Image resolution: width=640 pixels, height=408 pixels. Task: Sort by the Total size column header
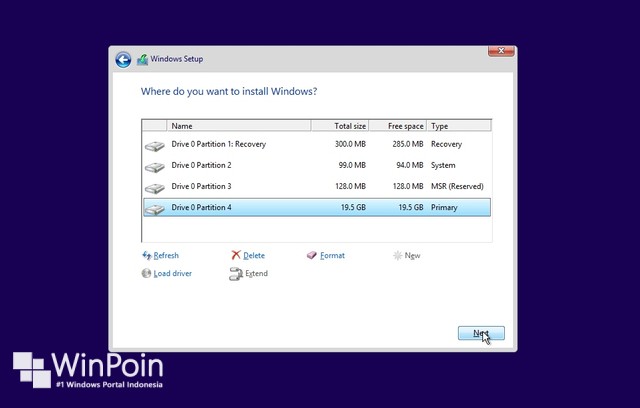340,126
